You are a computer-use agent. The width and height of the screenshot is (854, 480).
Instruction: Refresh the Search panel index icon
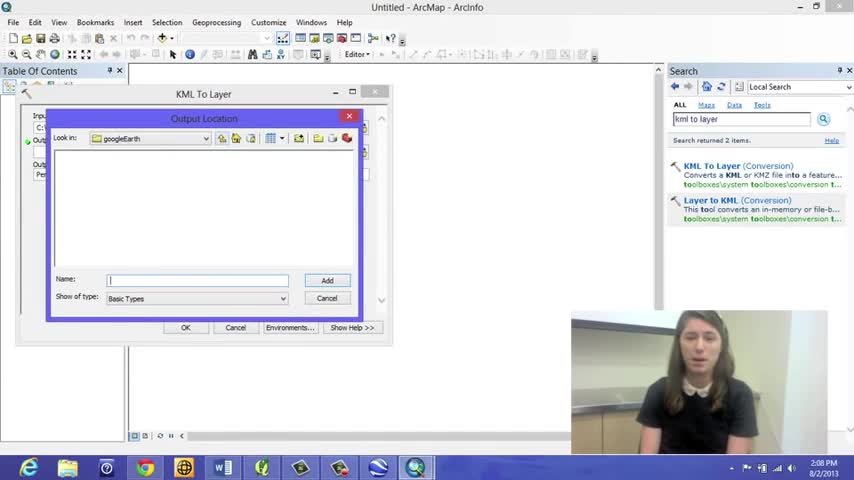click(x=721, y=87)
